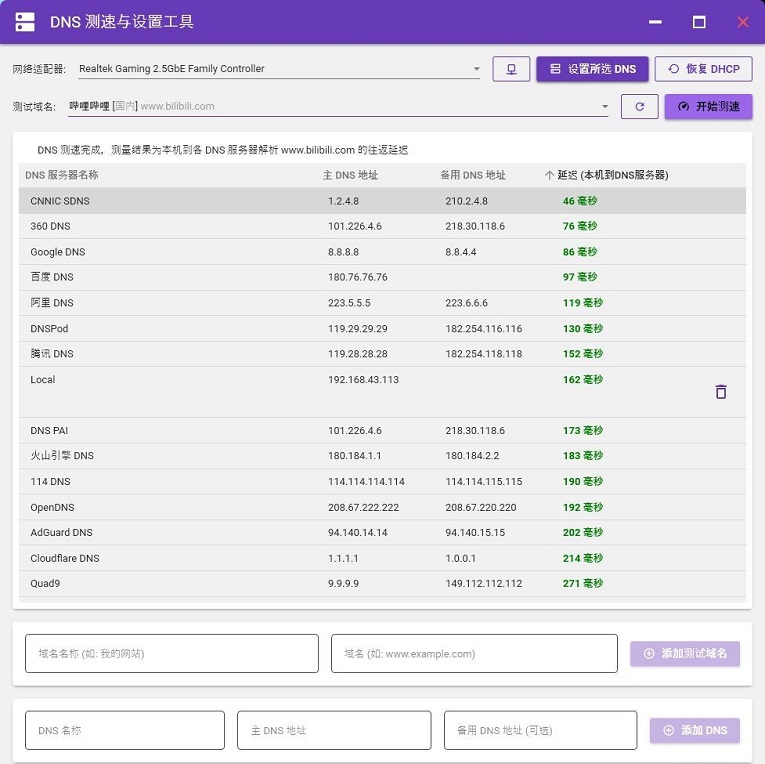The width and height of the screenshot is (765, 764).
Task: Click 设置所选 DNS button
Action: click(x=592, y=69)
